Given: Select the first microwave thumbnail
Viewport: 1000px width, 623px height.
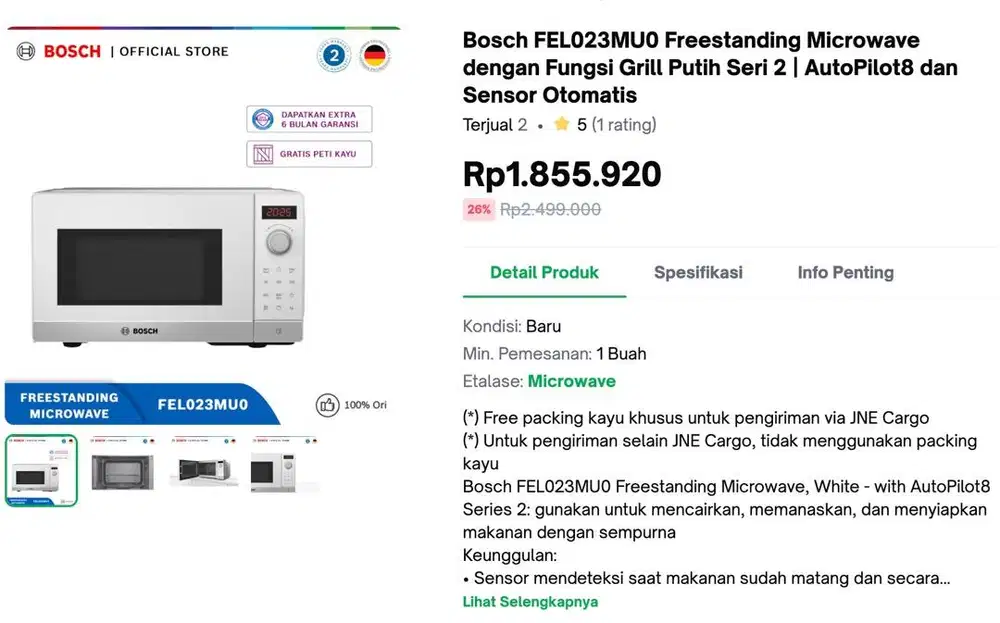Looking at the screenshot, I should [x=41, y=468].
